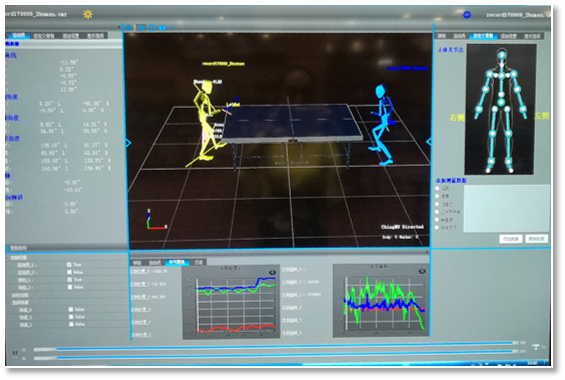Viewport: 565px width, 380px height.
Task: Enable the lower-group checkbox for row ending _0
Action: 71,309
